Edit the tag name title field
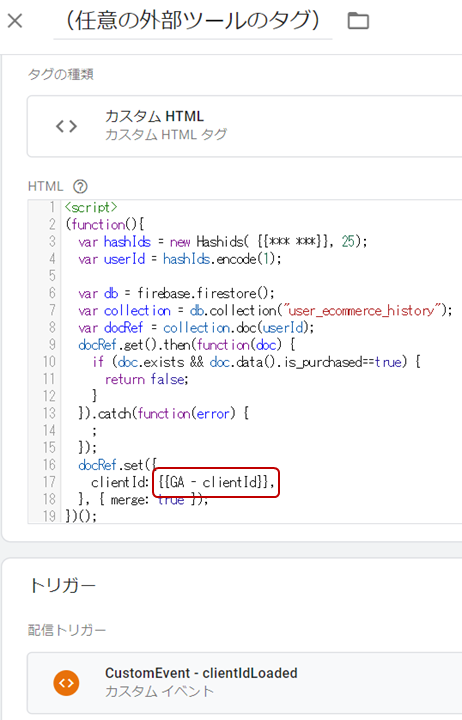 [193, 21]
